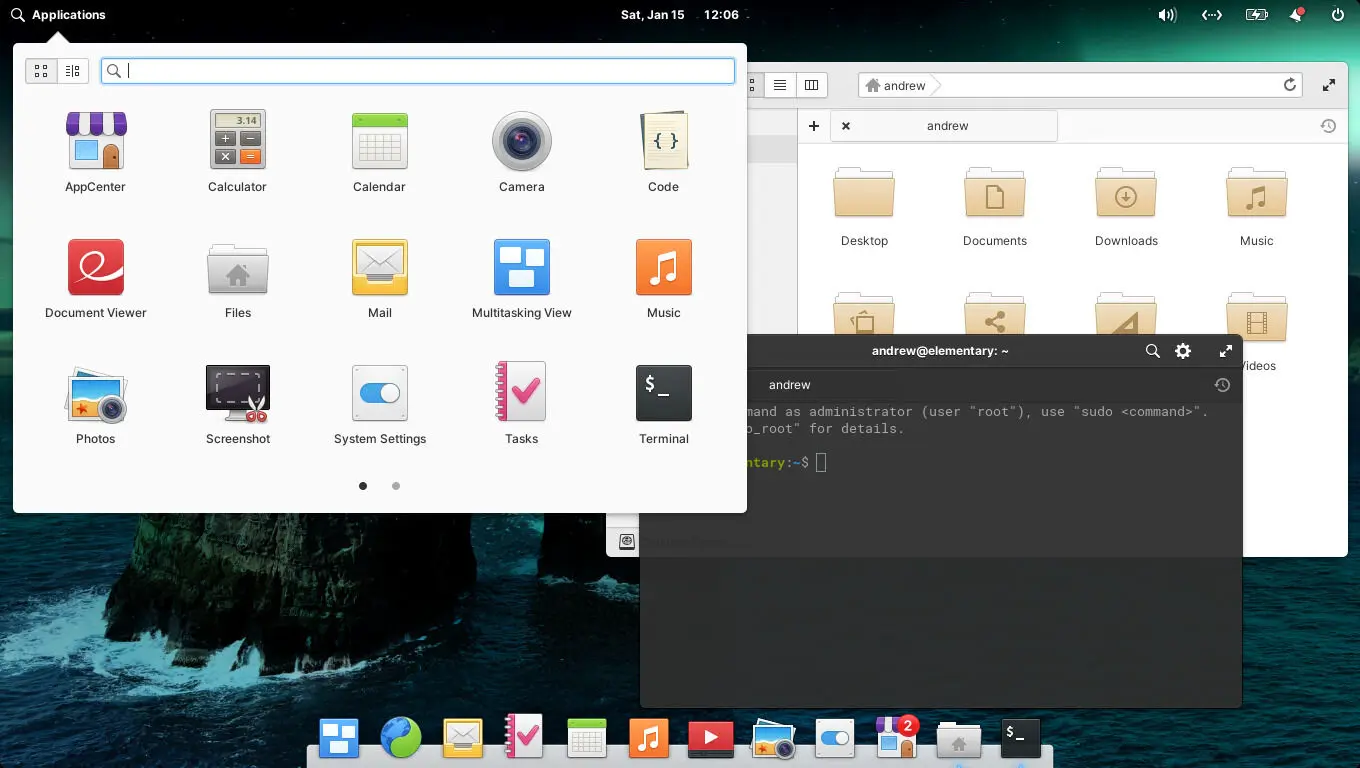Open the Downloads folder in Files
Image resolution: width=1360 pixels, height=768 pixels.
coord(1126,207)
